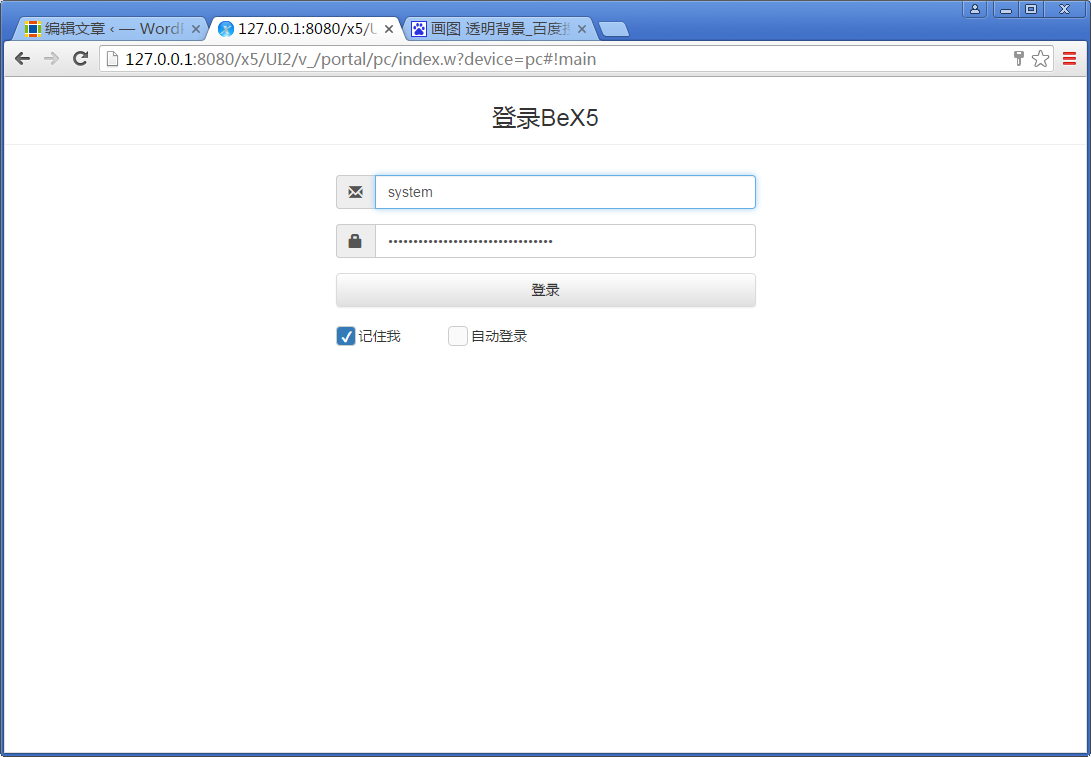1091x757 pixels.
Task: Click the page info icon in the address bar
Action: 113,59
